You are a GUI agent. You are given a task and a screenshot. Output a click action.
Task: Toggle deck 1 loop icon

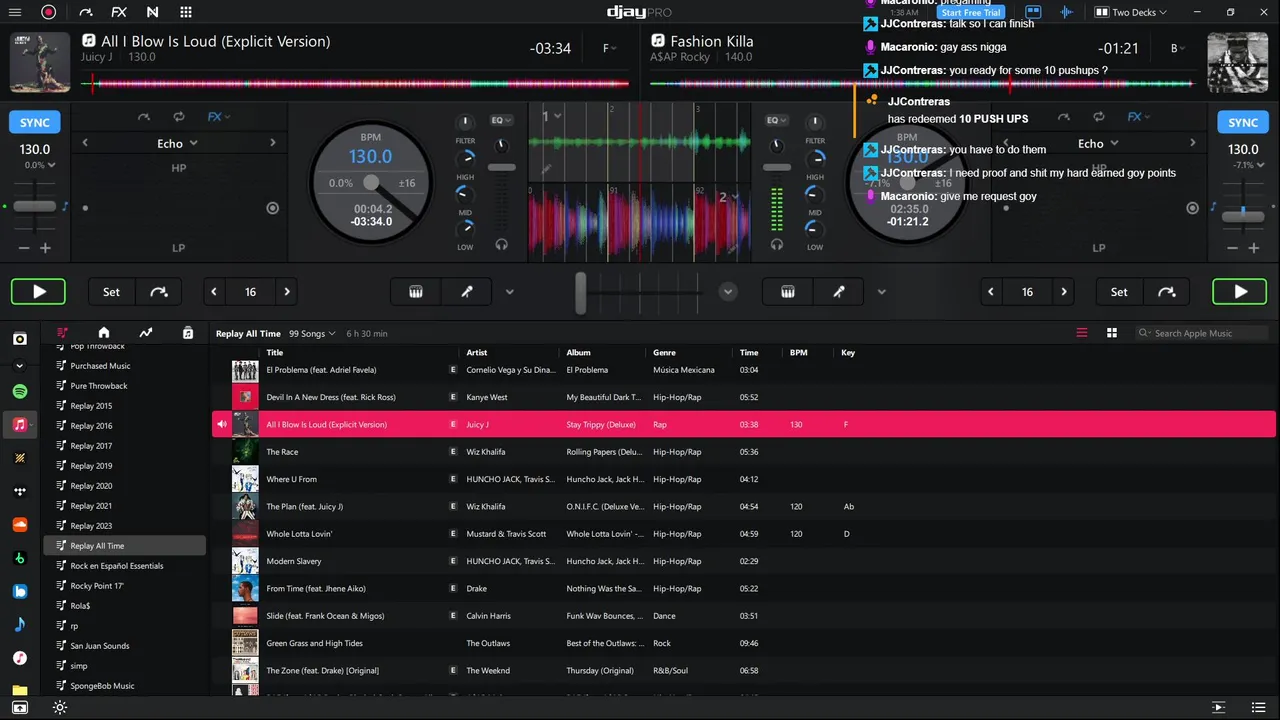179,117
